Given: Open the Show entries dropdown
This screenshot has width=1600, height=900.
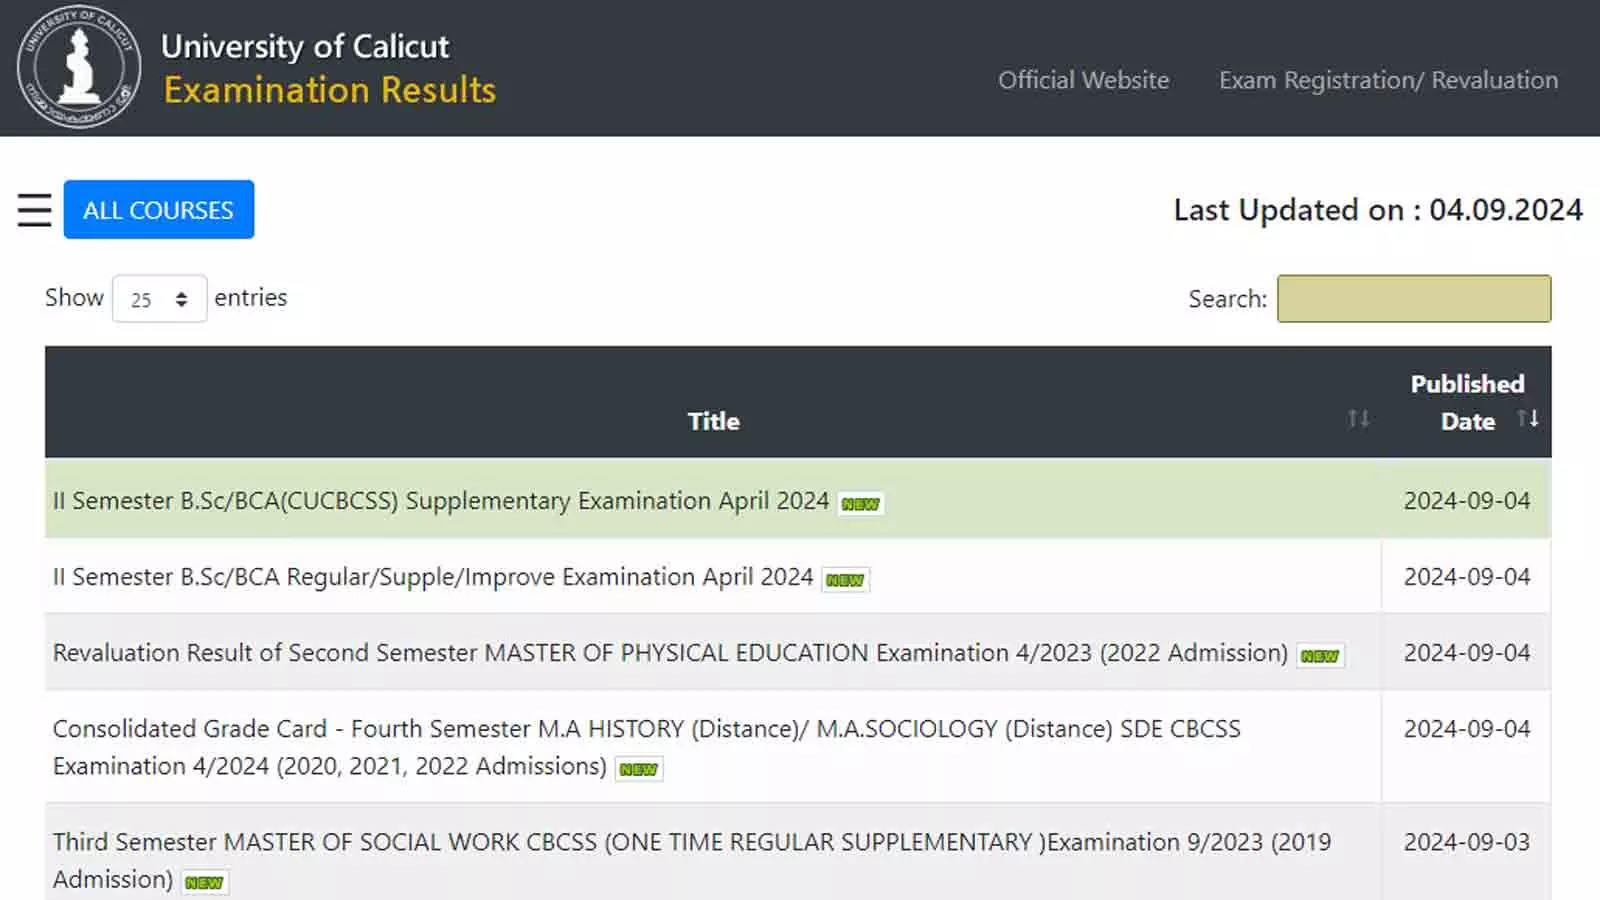Looking at the screenshot, I should [159, 299].
